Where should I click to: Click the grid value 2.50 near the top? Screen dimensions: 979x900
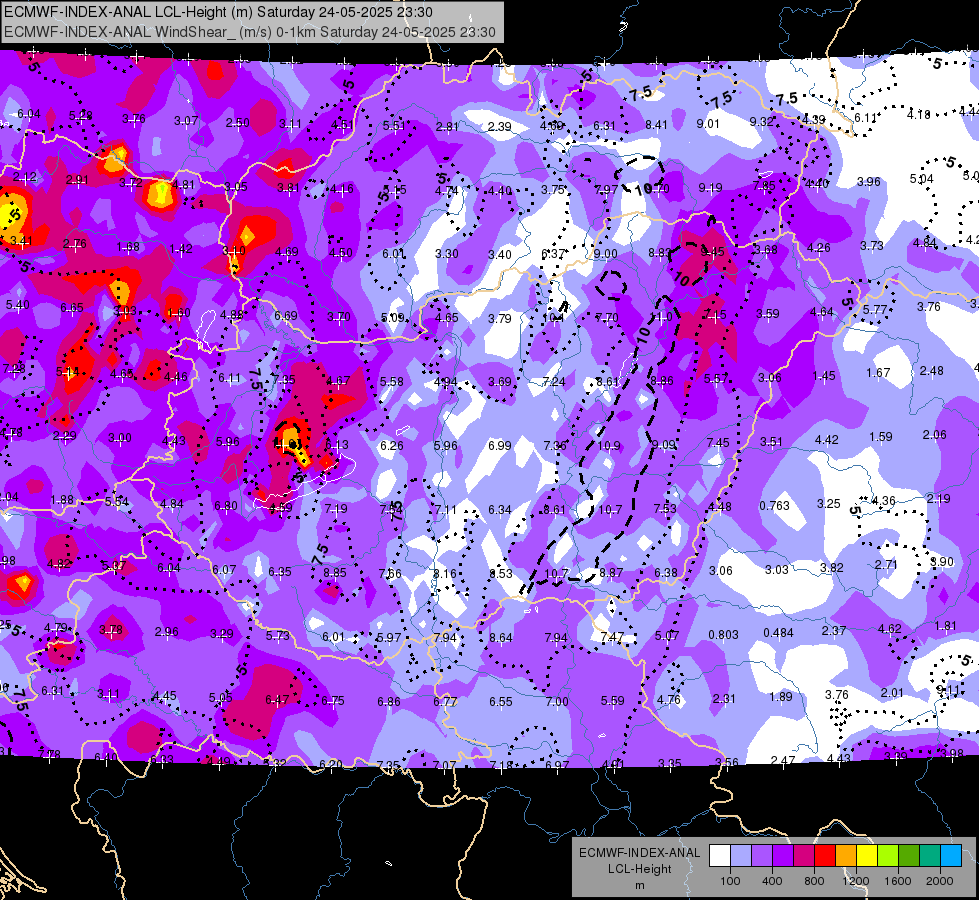pyautogui.click(x=237, y=122)
